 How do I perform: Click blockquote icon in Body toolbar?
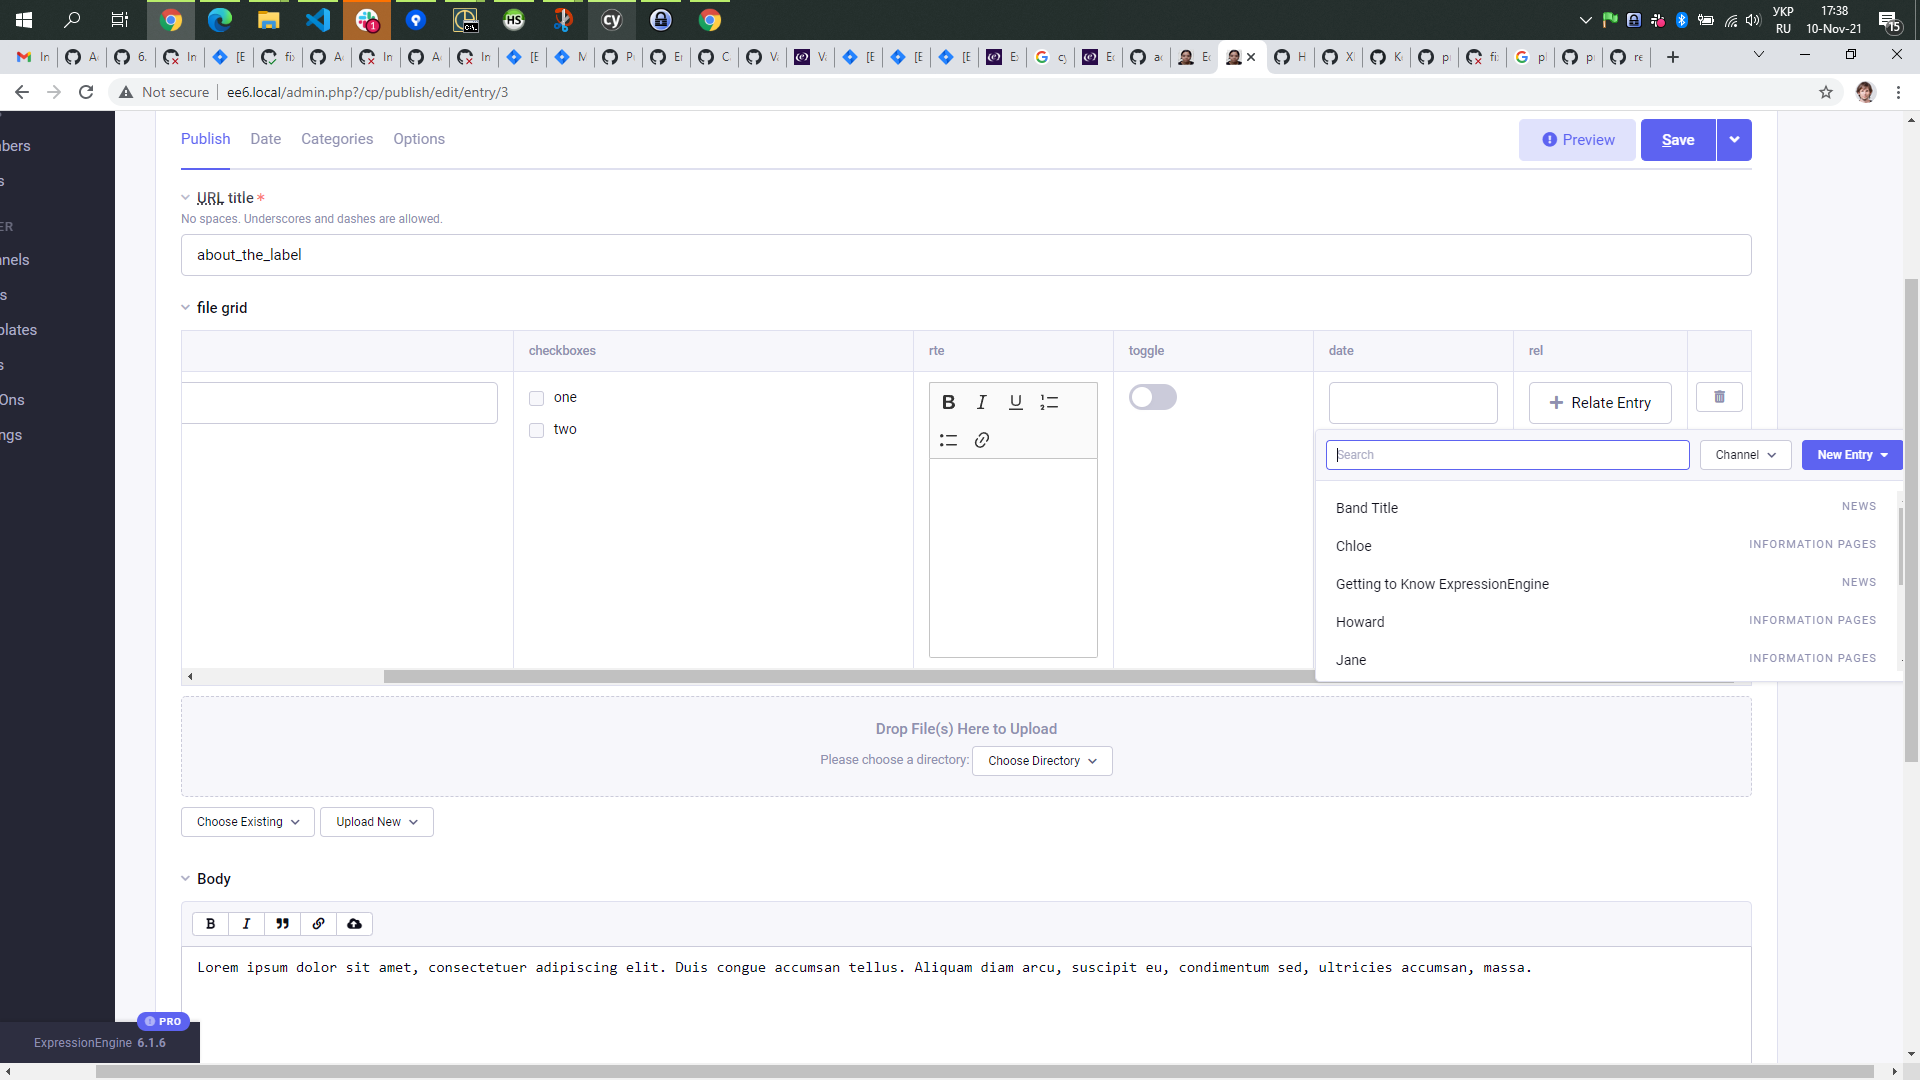[x=282, y=924]
